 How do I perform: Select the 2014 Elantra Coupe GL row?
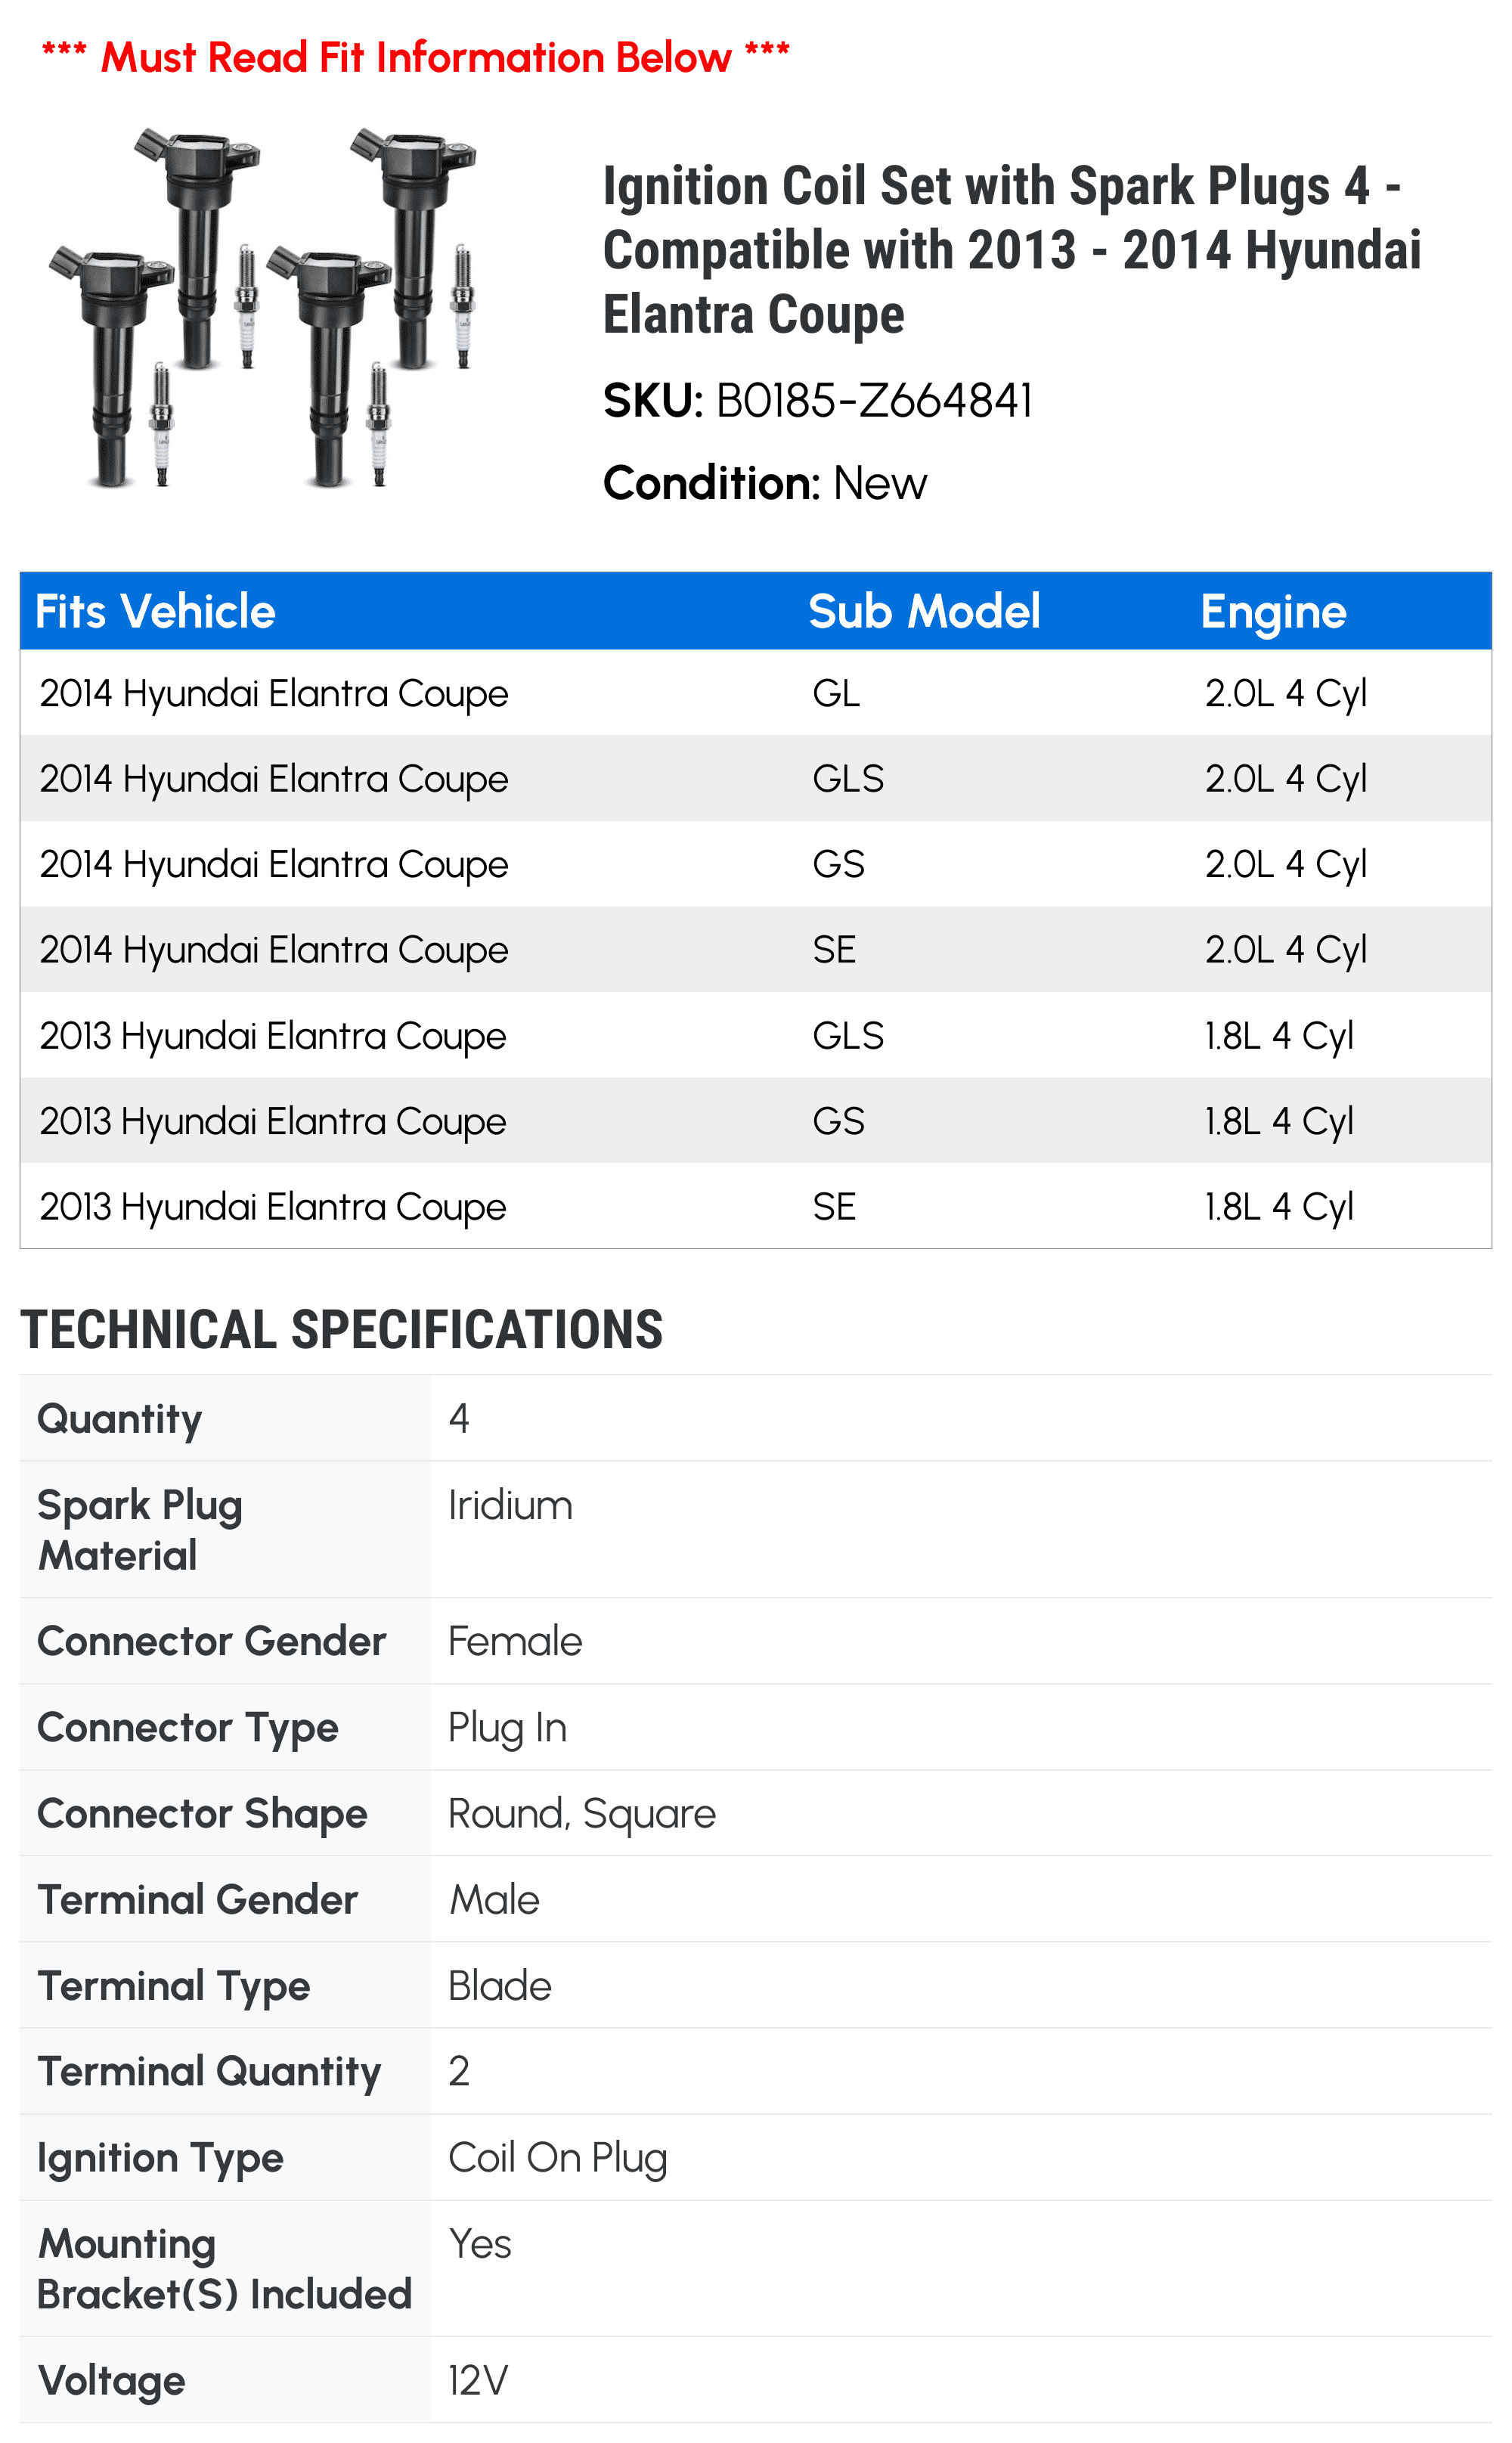(x=756, y=693)
